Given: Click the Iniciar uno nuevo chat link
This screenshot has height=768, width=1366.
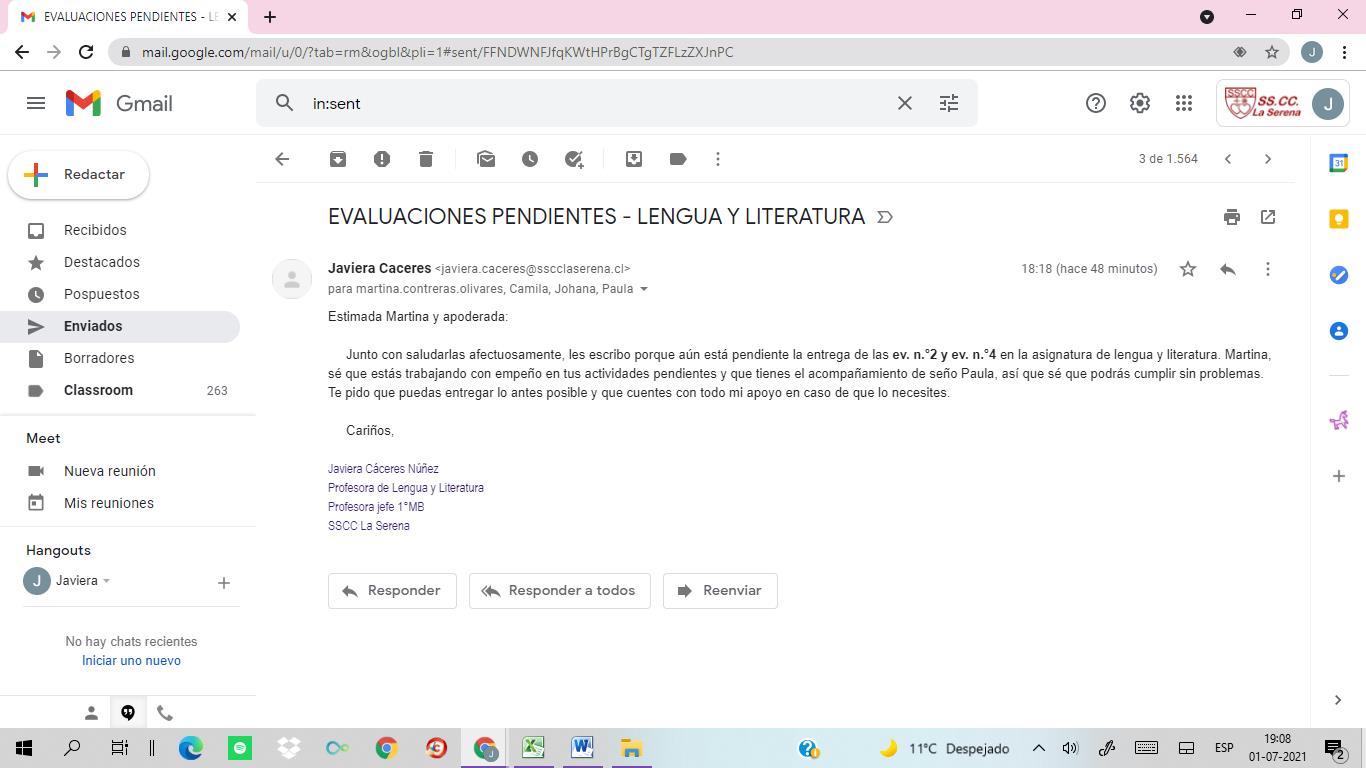Looking at the screenshot, I should (x=131, y=661).
